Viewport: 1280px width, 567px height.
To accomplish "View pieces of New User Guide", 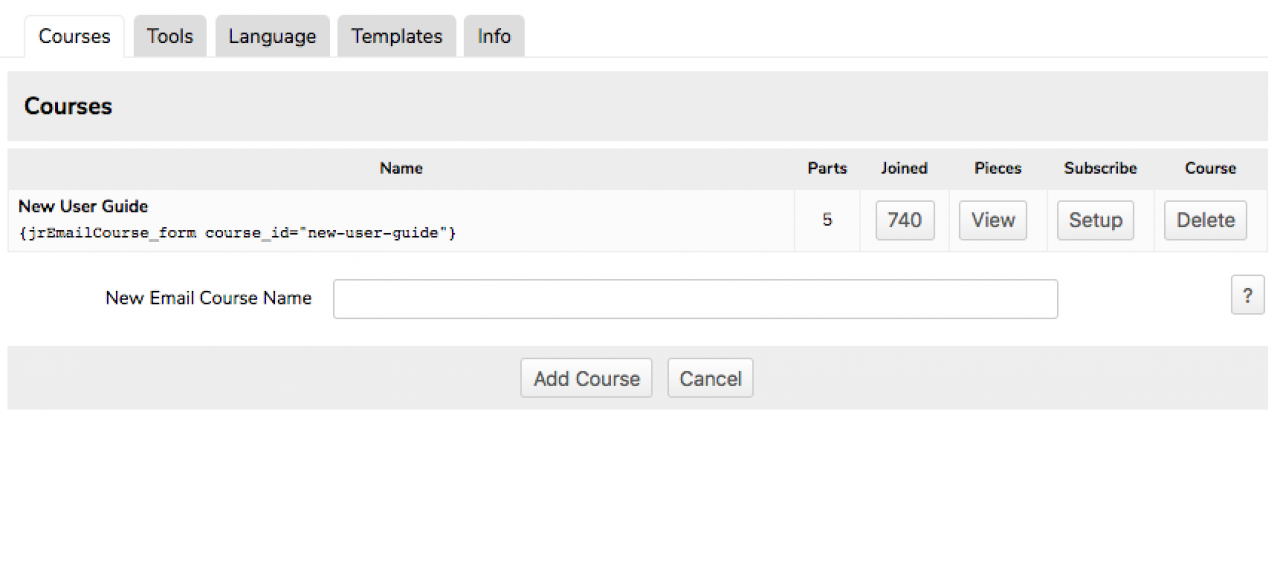I will coord(993,220).
